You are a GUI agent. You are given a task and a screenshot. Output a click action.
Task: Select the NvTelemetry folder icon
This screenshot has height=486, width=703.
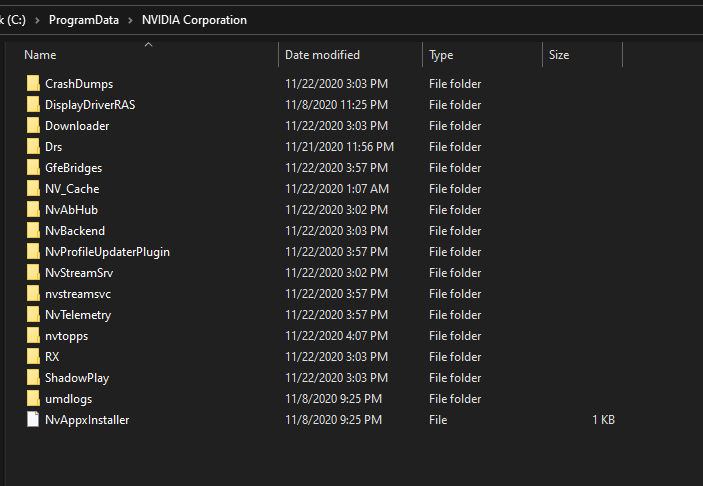[33, 314]
